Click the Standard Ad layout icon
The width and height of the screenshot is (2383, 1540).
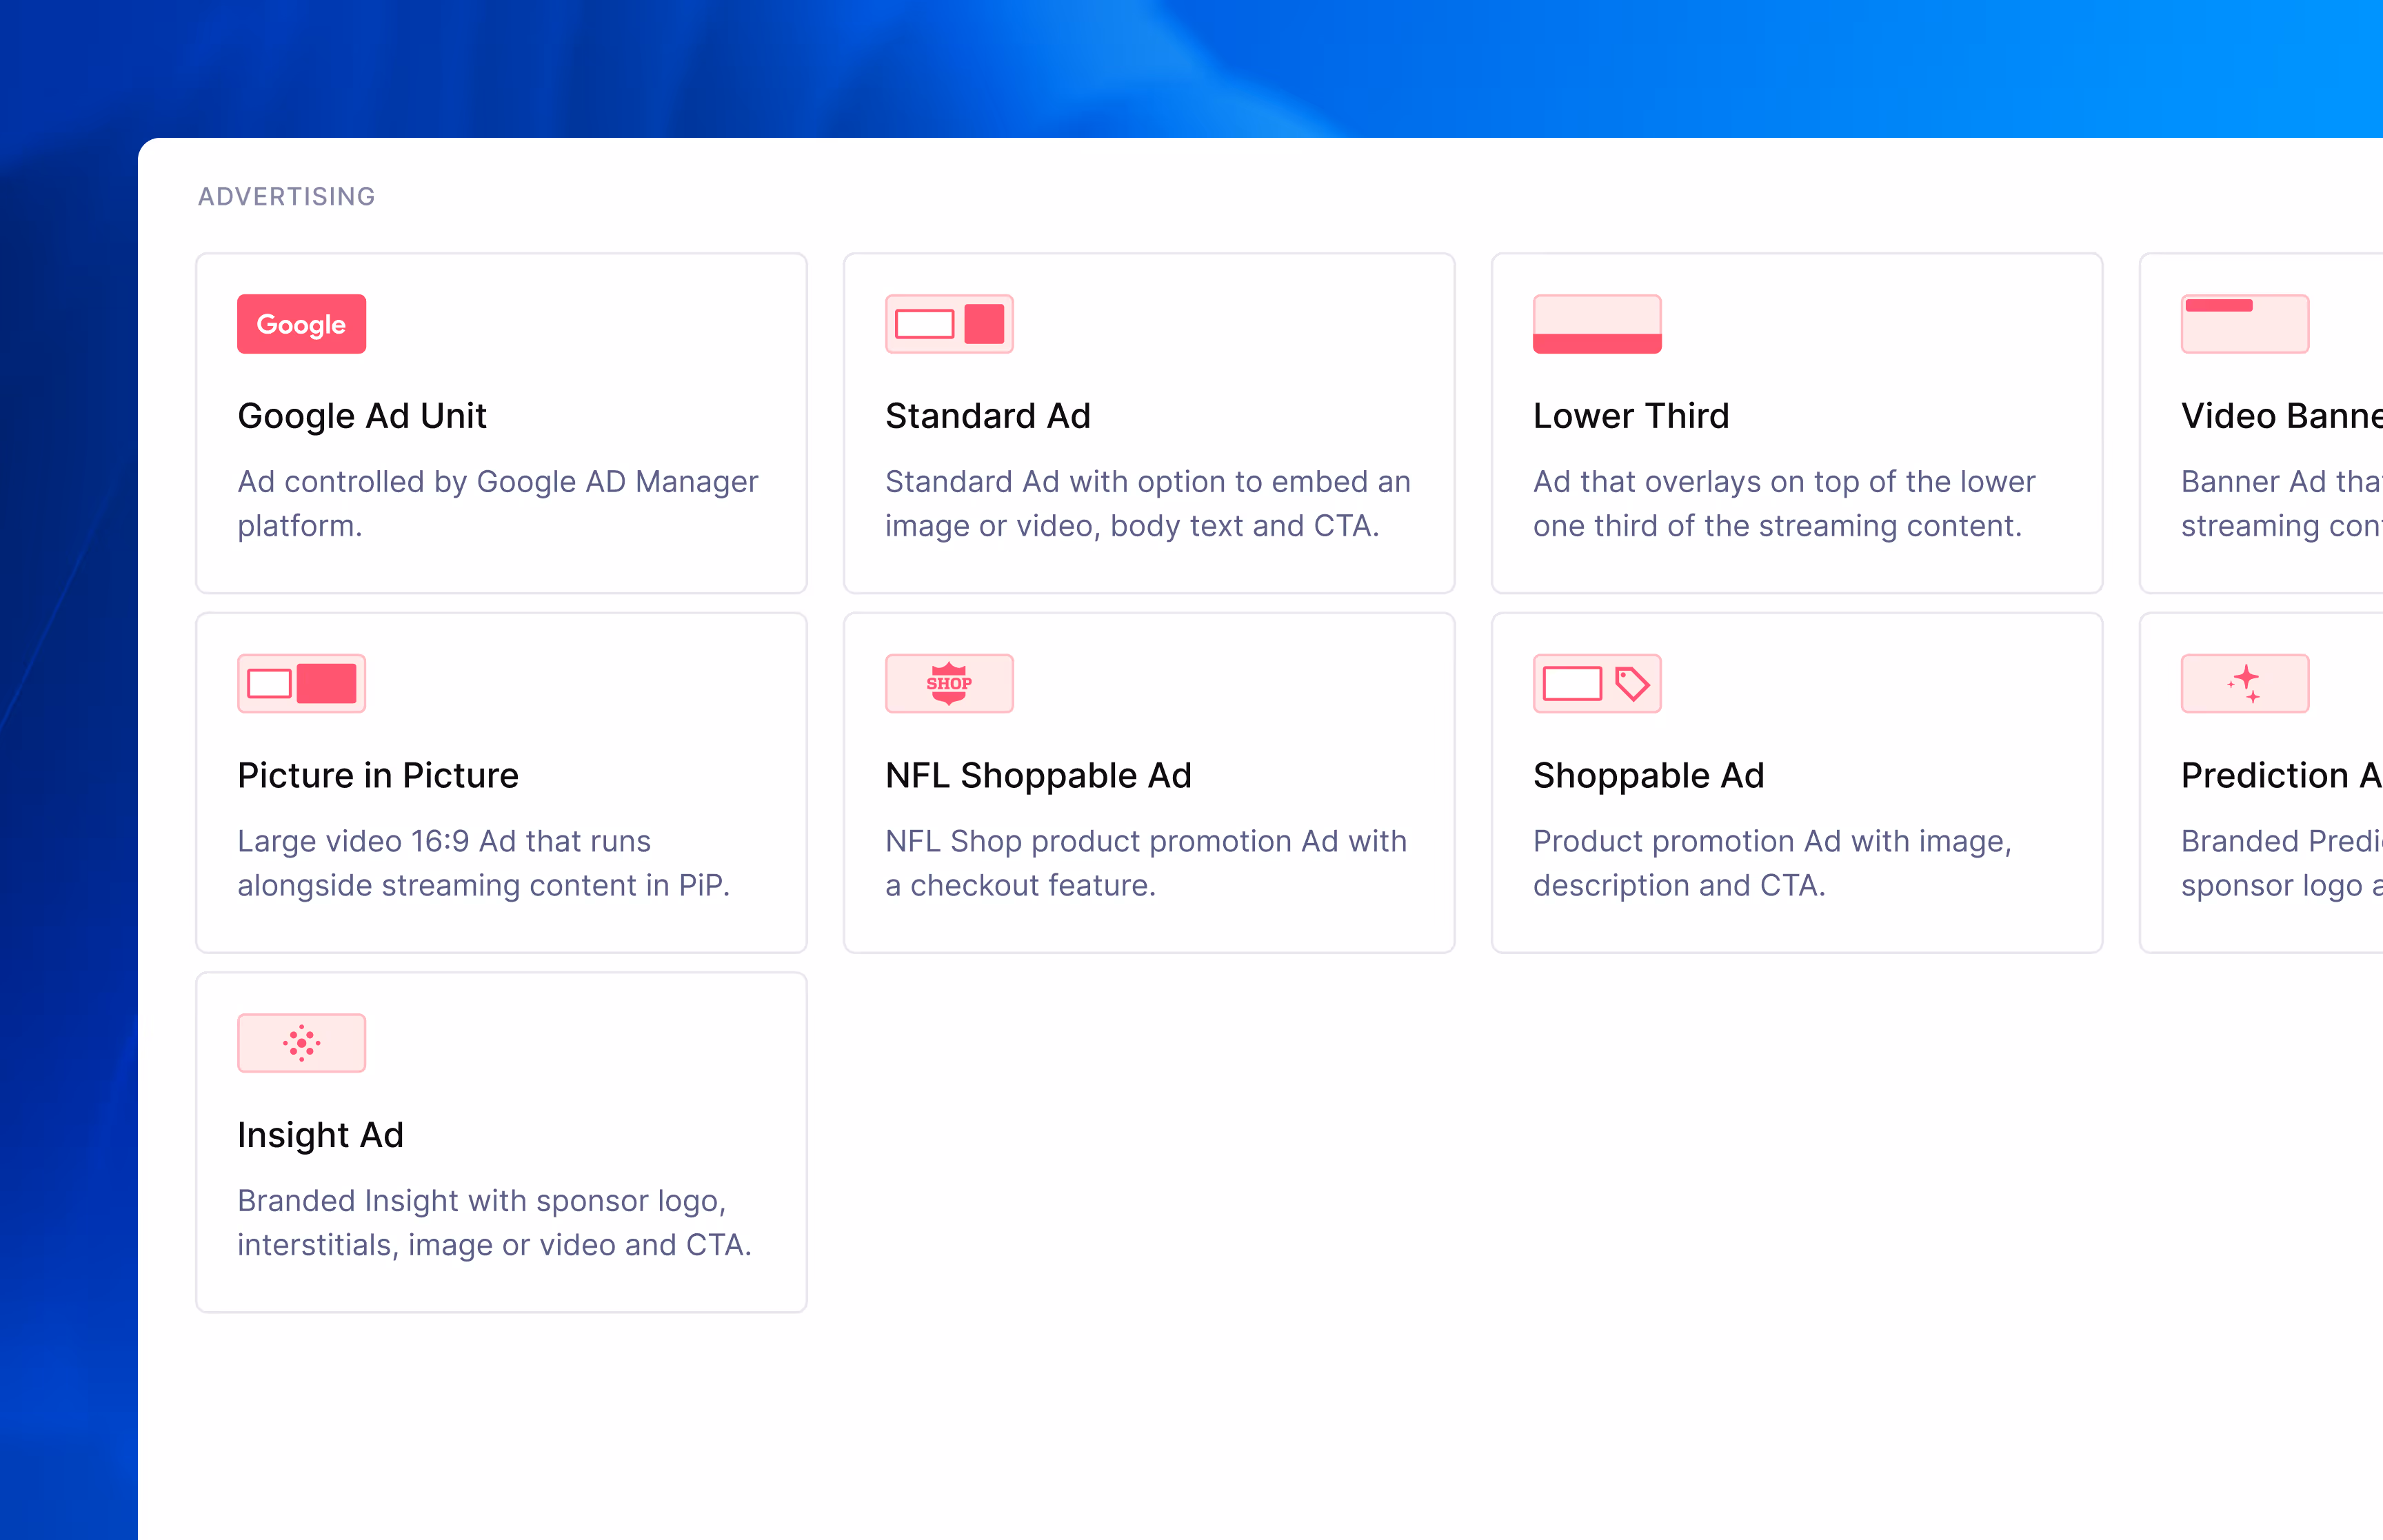pos(948,324)
